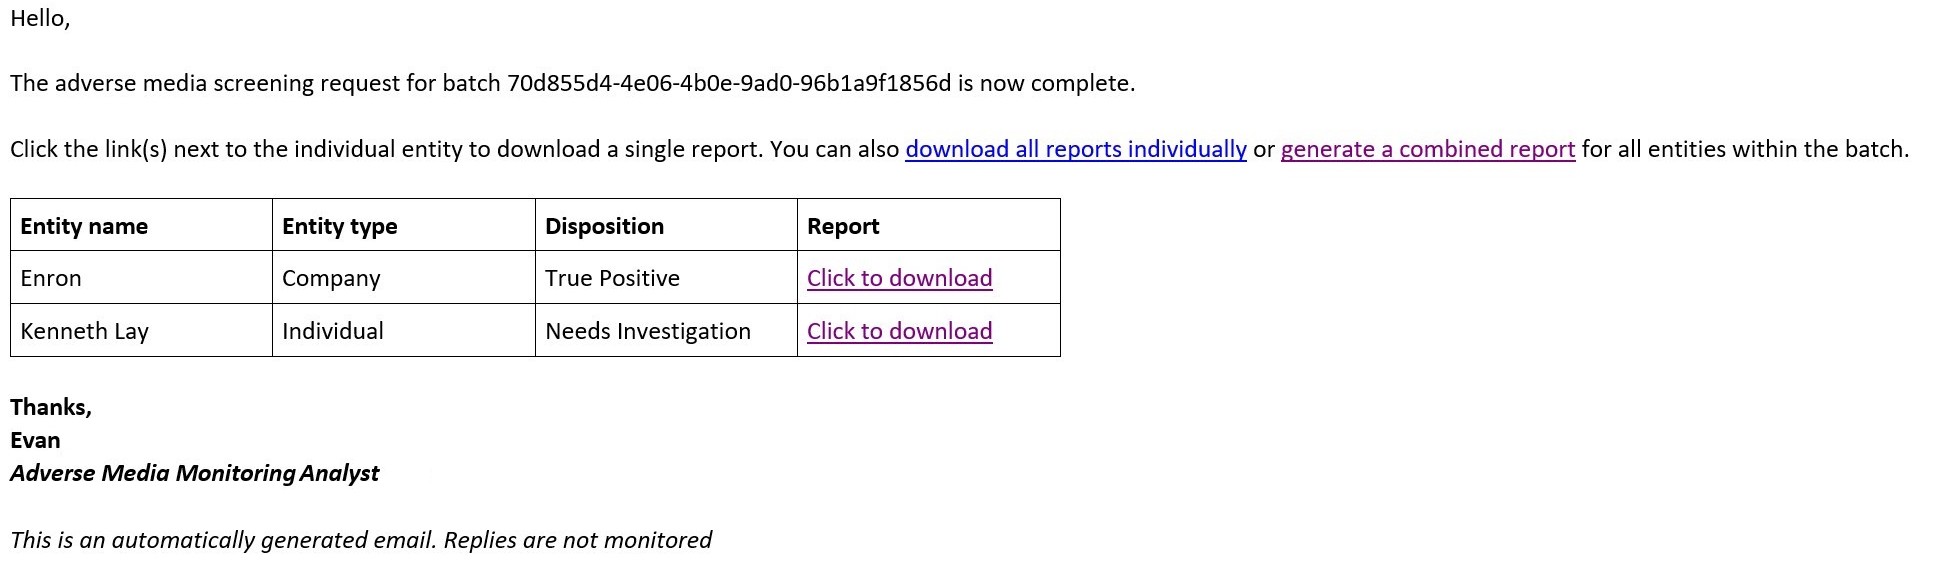Open the 'download all reports individually' link
Screen dimensions: 1945x565
pos(1076,149)
